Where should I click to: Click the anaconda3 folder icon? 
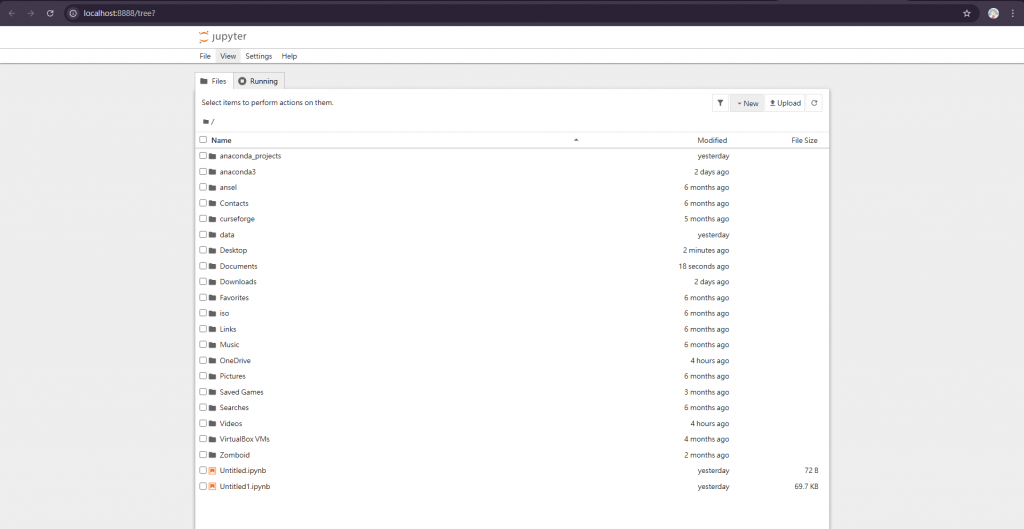click(212, 172)
